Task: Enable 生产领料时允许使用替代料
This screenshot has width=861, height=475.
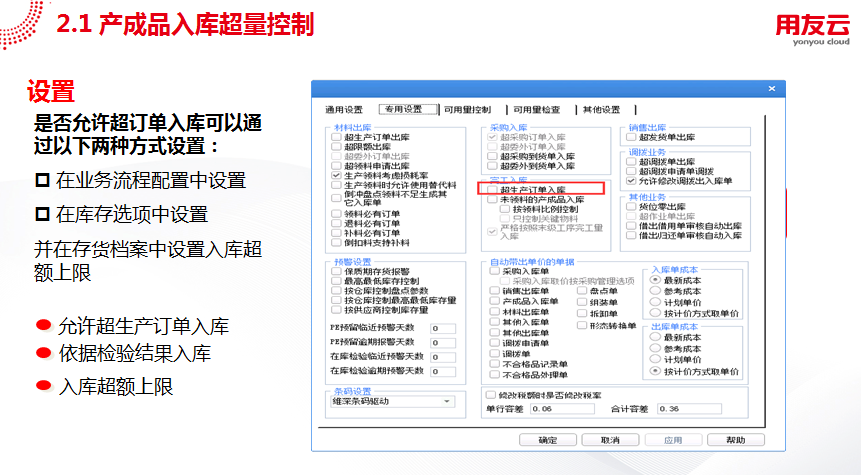Action: coord(337,185)
